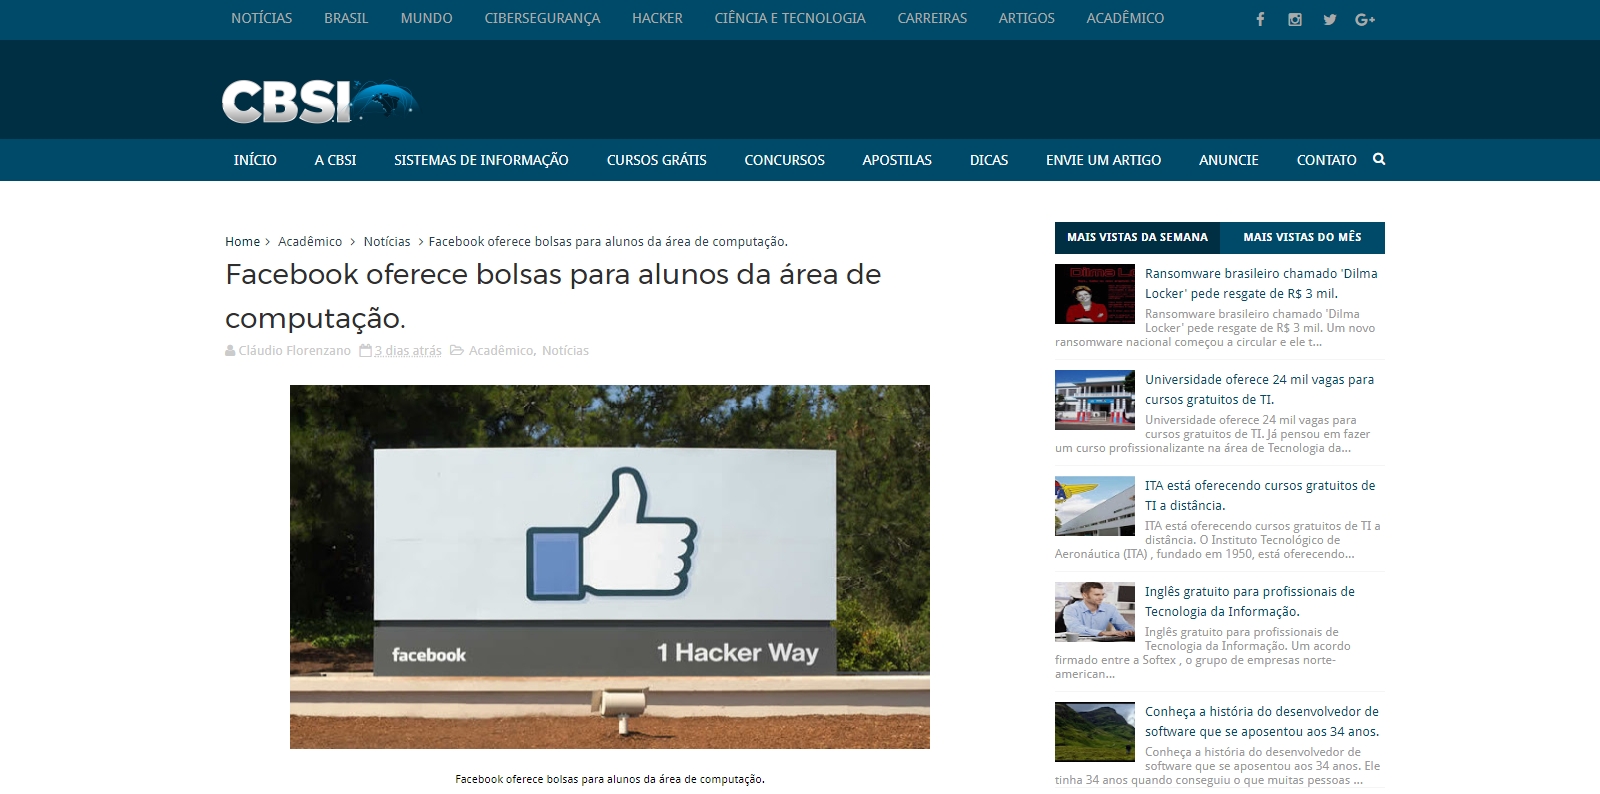
Task: Open 'ITA está oferecendo cursos gratuitos' link
Action: 1260,495
